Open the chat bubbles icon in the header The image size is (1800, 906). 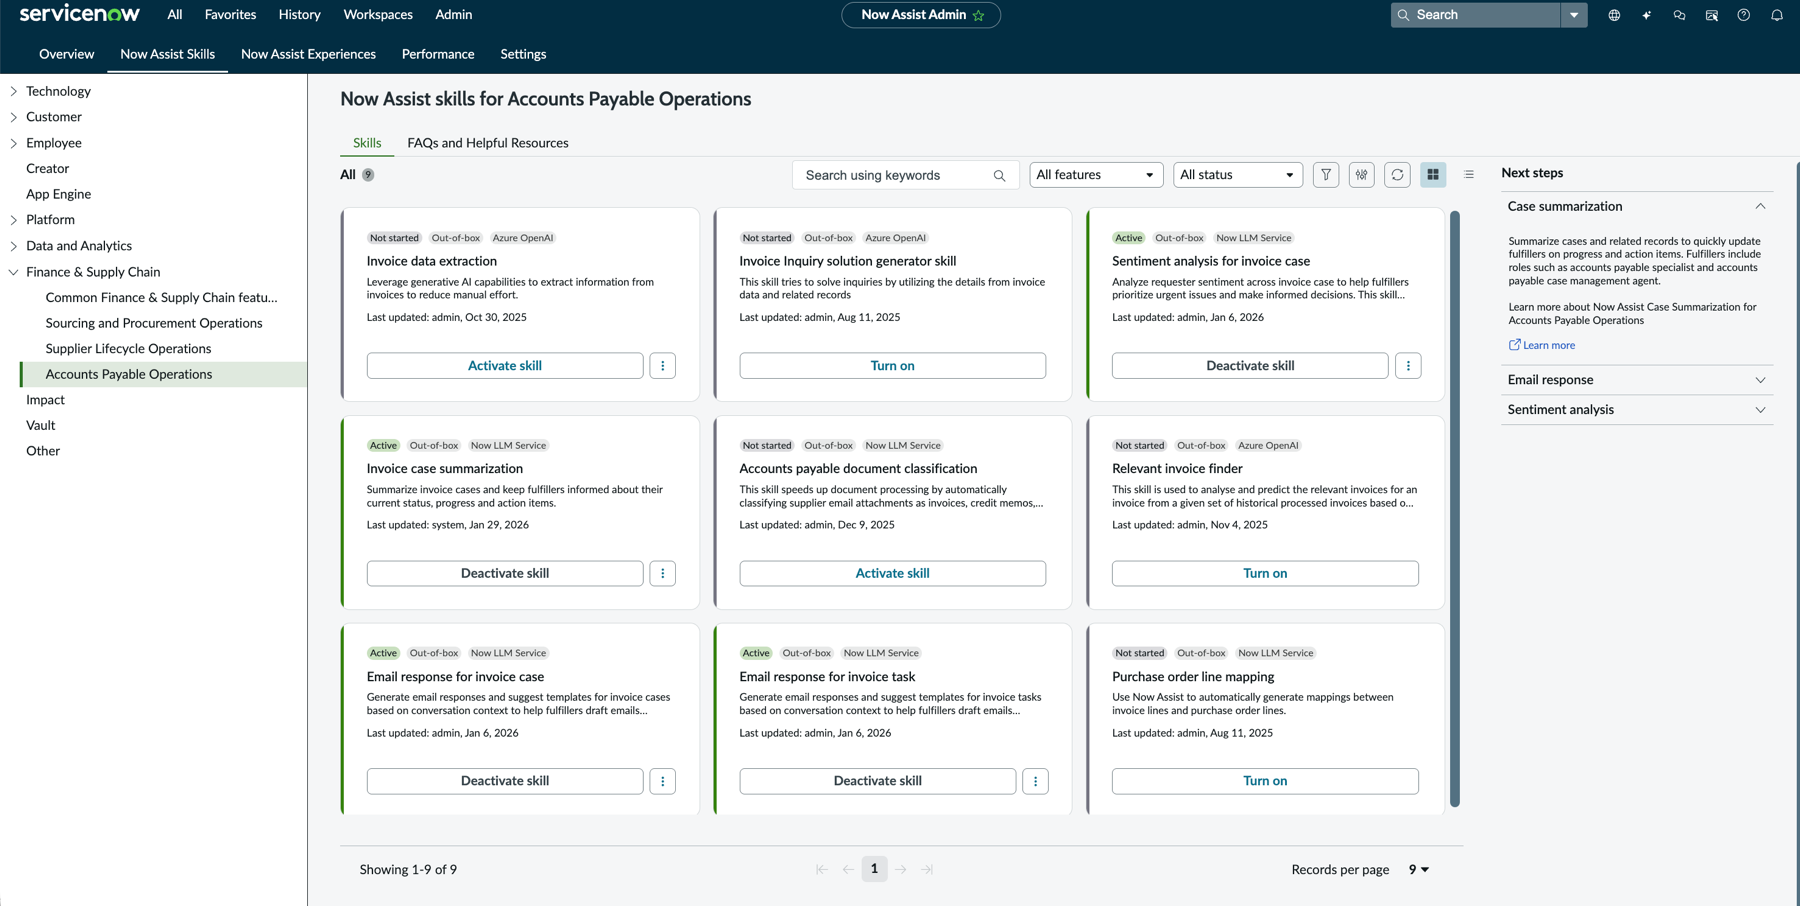pyautogui.click(x=1679, y=15)
